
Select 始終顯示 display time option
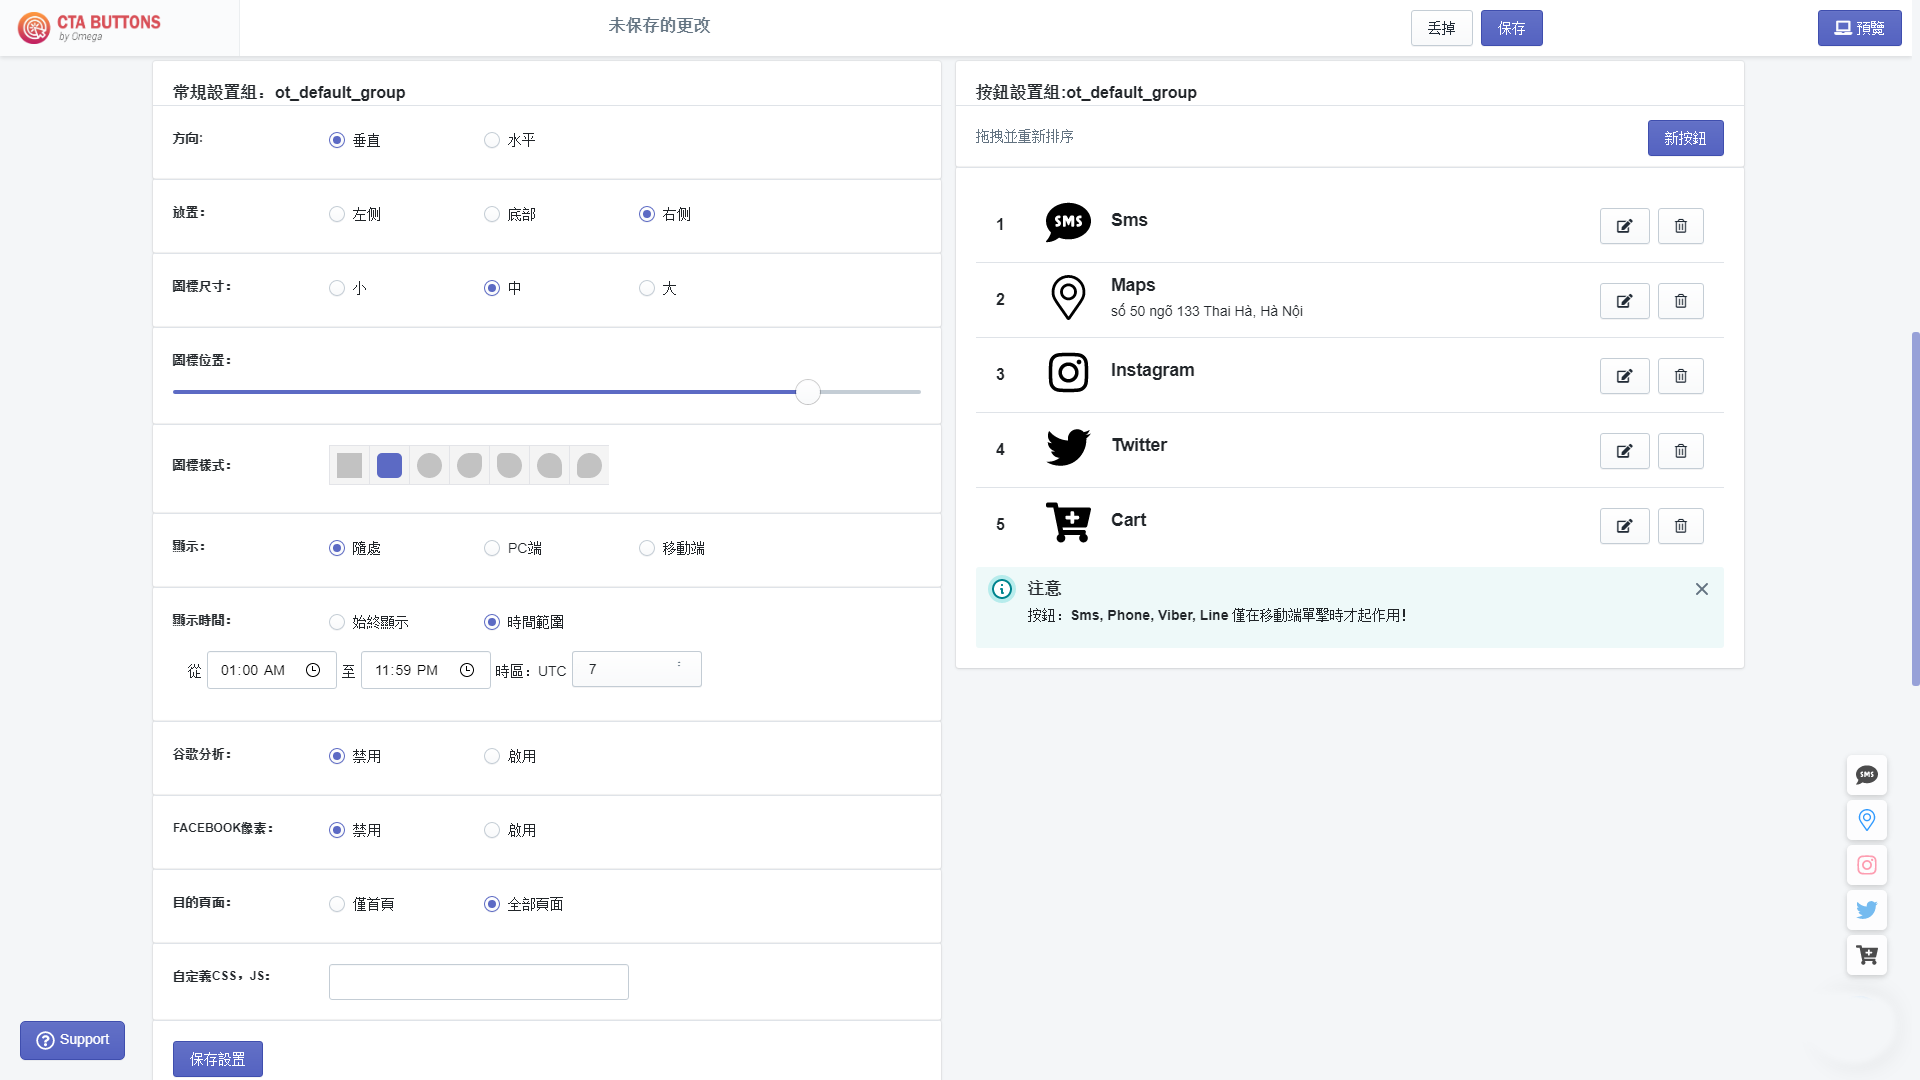[337, 622]
